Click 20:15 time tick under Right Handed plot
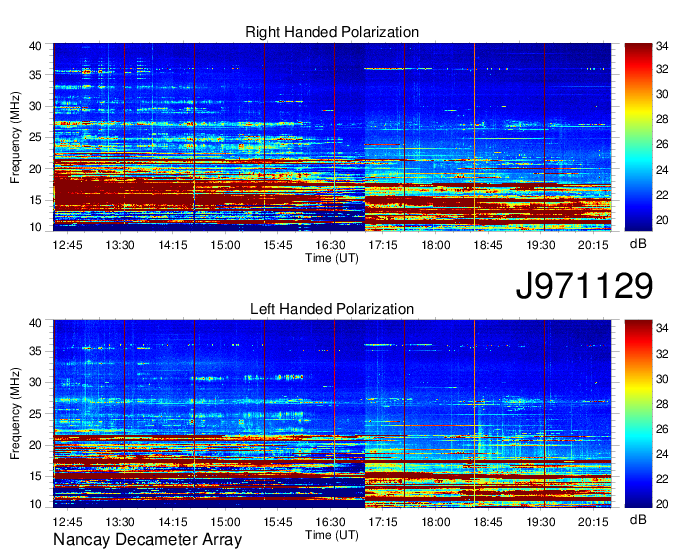The width and height of the screenshot is (680, 552). [x=593, y=245]
